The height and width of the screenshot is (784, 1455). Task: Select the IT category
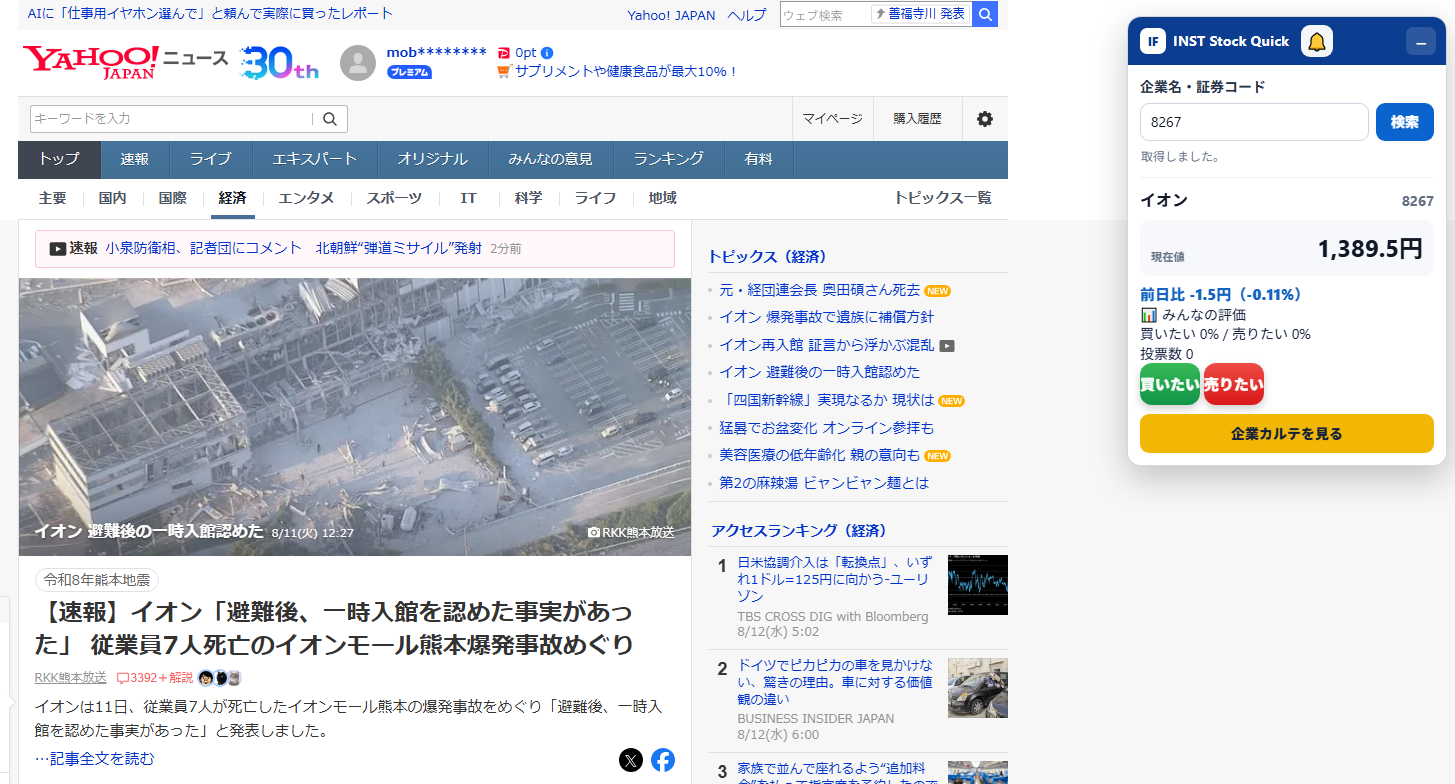tap(468, 198)
